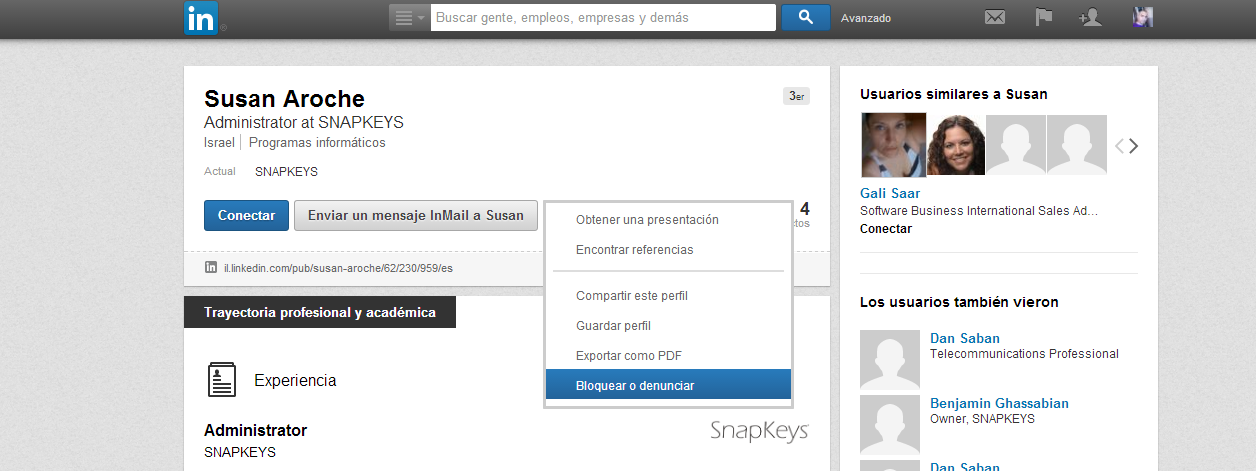
Task: Focus the search input field
Action: 603,17
